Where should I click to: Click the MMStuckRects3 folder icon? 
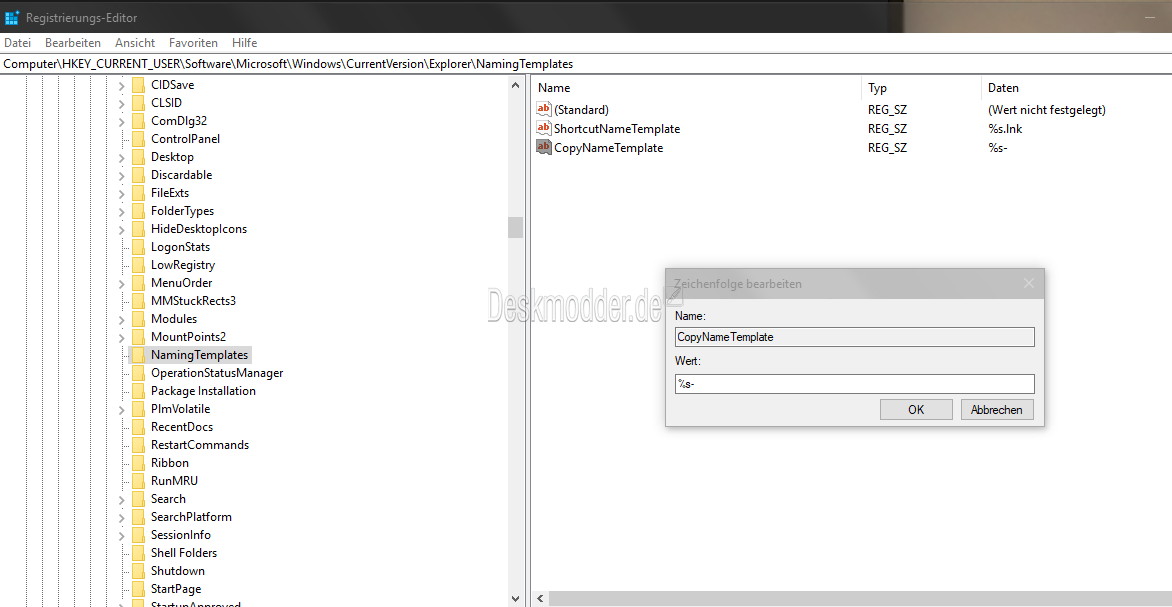pos(138,301)
